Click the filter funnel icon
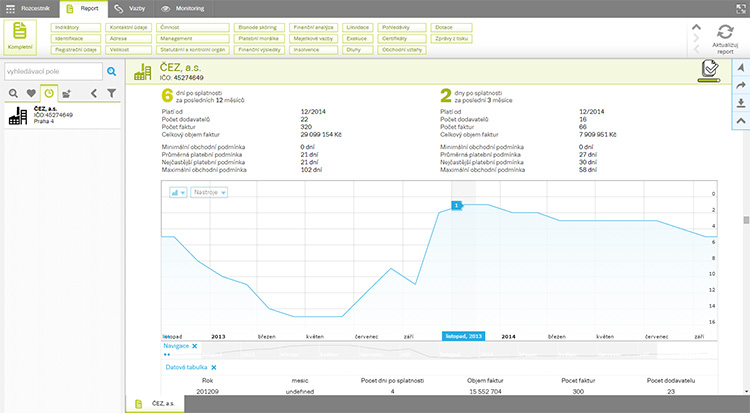 click(x=111, y=93)
